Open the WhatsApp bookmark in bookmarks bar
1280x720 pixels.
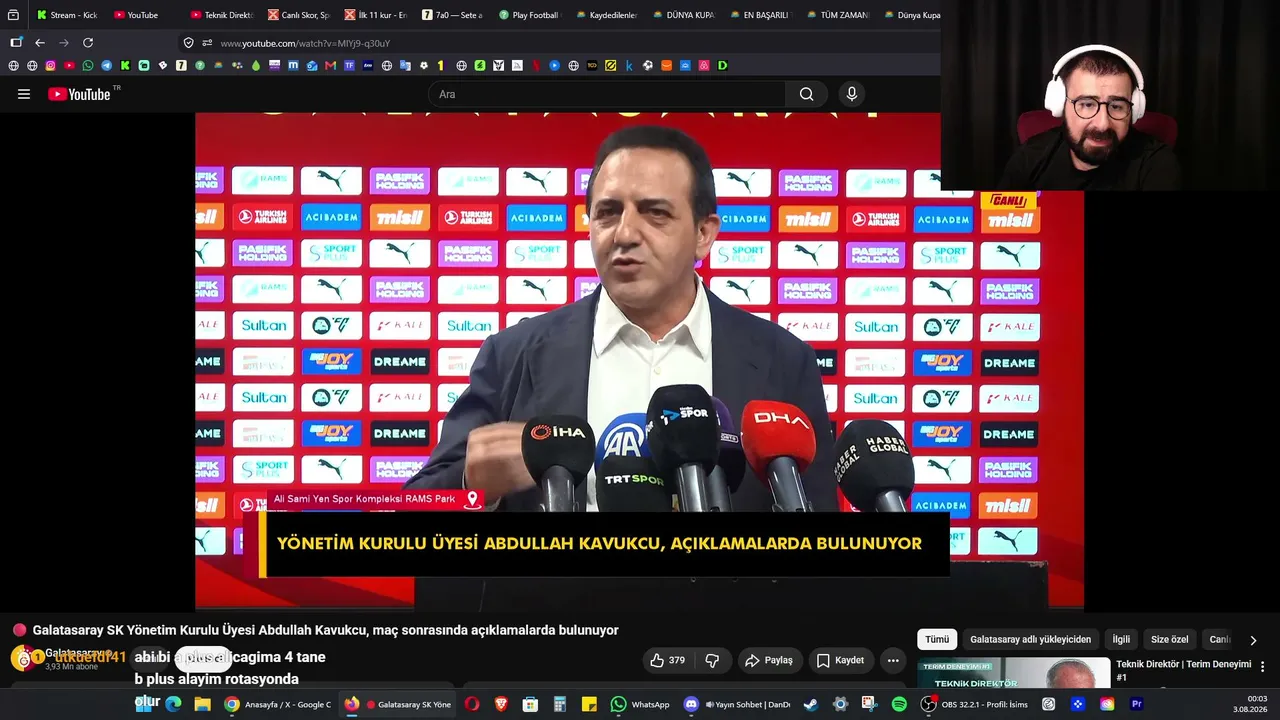point(88,66)
